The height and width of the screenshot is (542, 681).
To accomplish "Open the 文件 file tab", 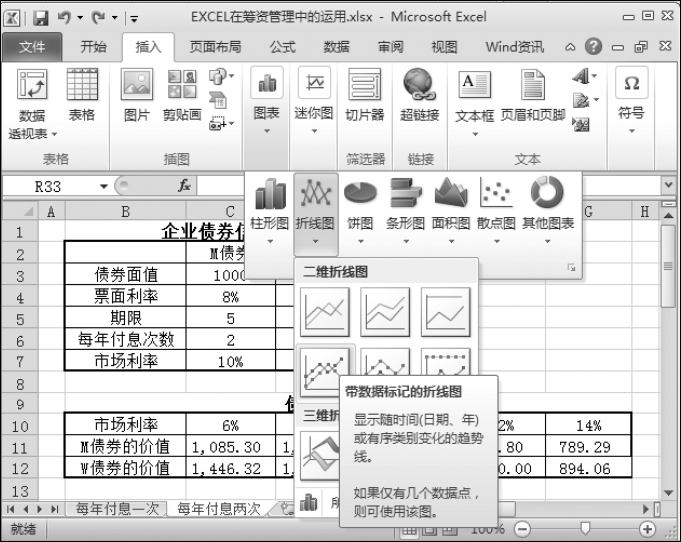I will [x=32, y=46].
